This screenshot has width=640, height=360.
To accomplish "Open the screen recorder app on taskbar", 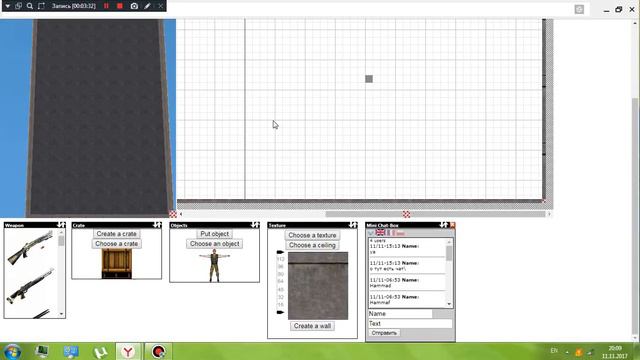I will point(158,351).
